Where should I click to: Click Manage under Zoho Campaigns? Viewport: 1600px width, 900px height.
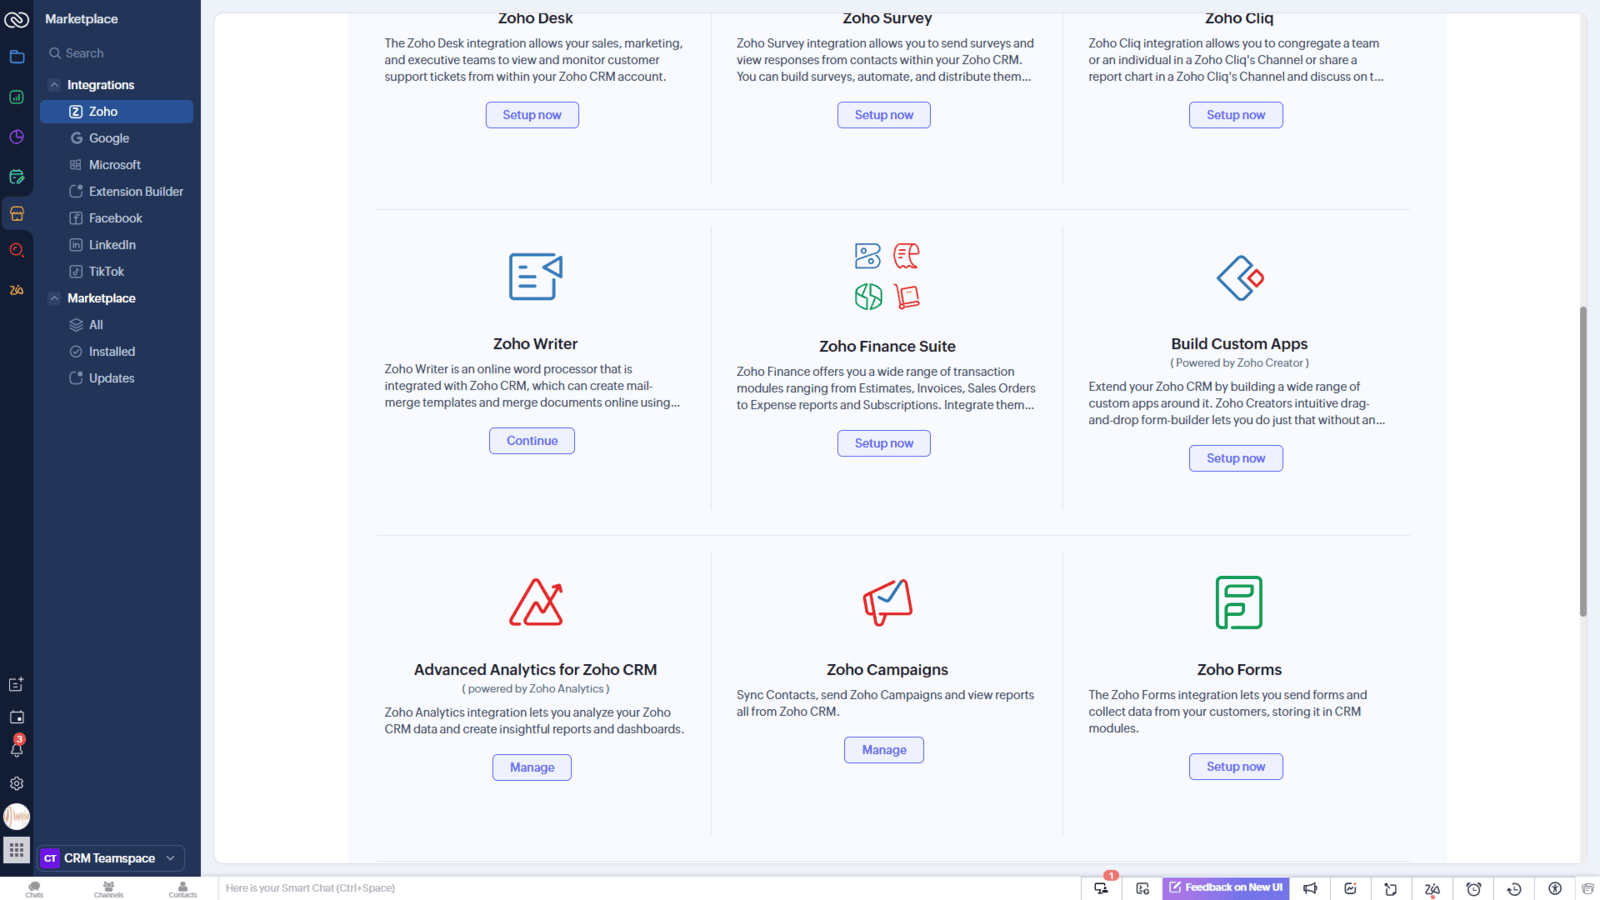click(x=883, y=750)
